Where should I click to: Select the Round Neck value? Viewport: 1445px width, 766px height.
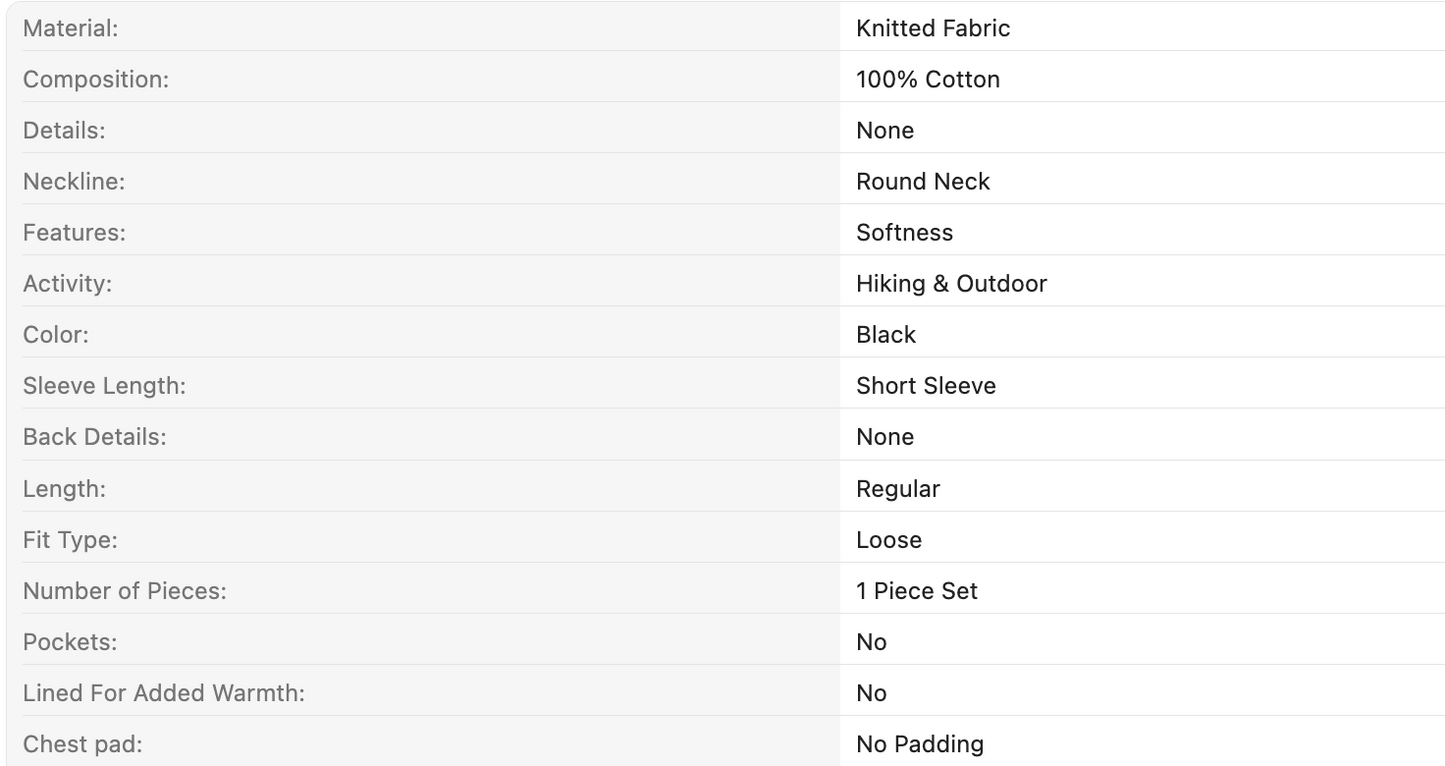(923, 181)
